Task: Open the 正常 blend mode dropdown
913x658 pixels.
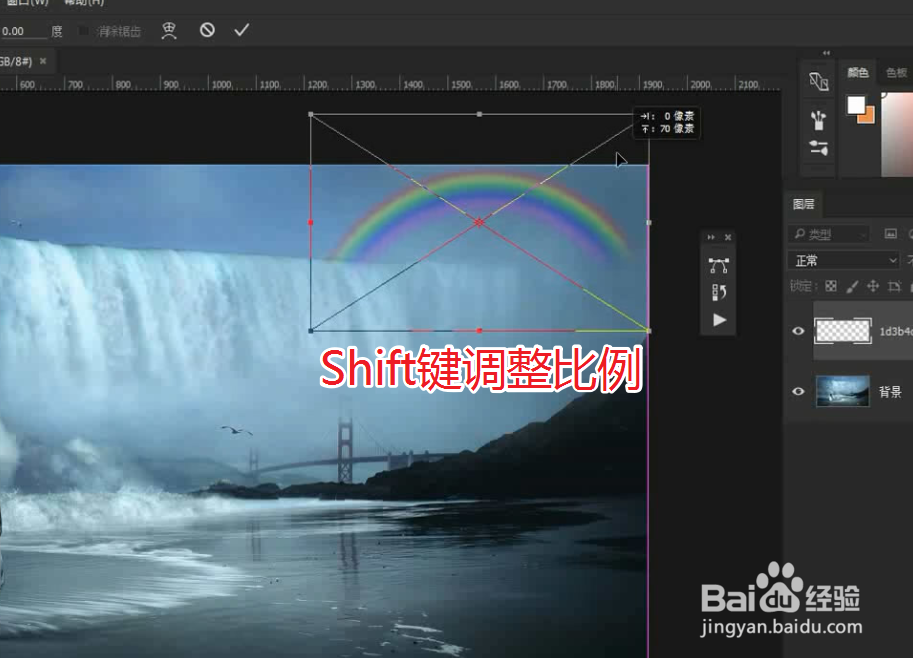Action: tap(844, 260)
